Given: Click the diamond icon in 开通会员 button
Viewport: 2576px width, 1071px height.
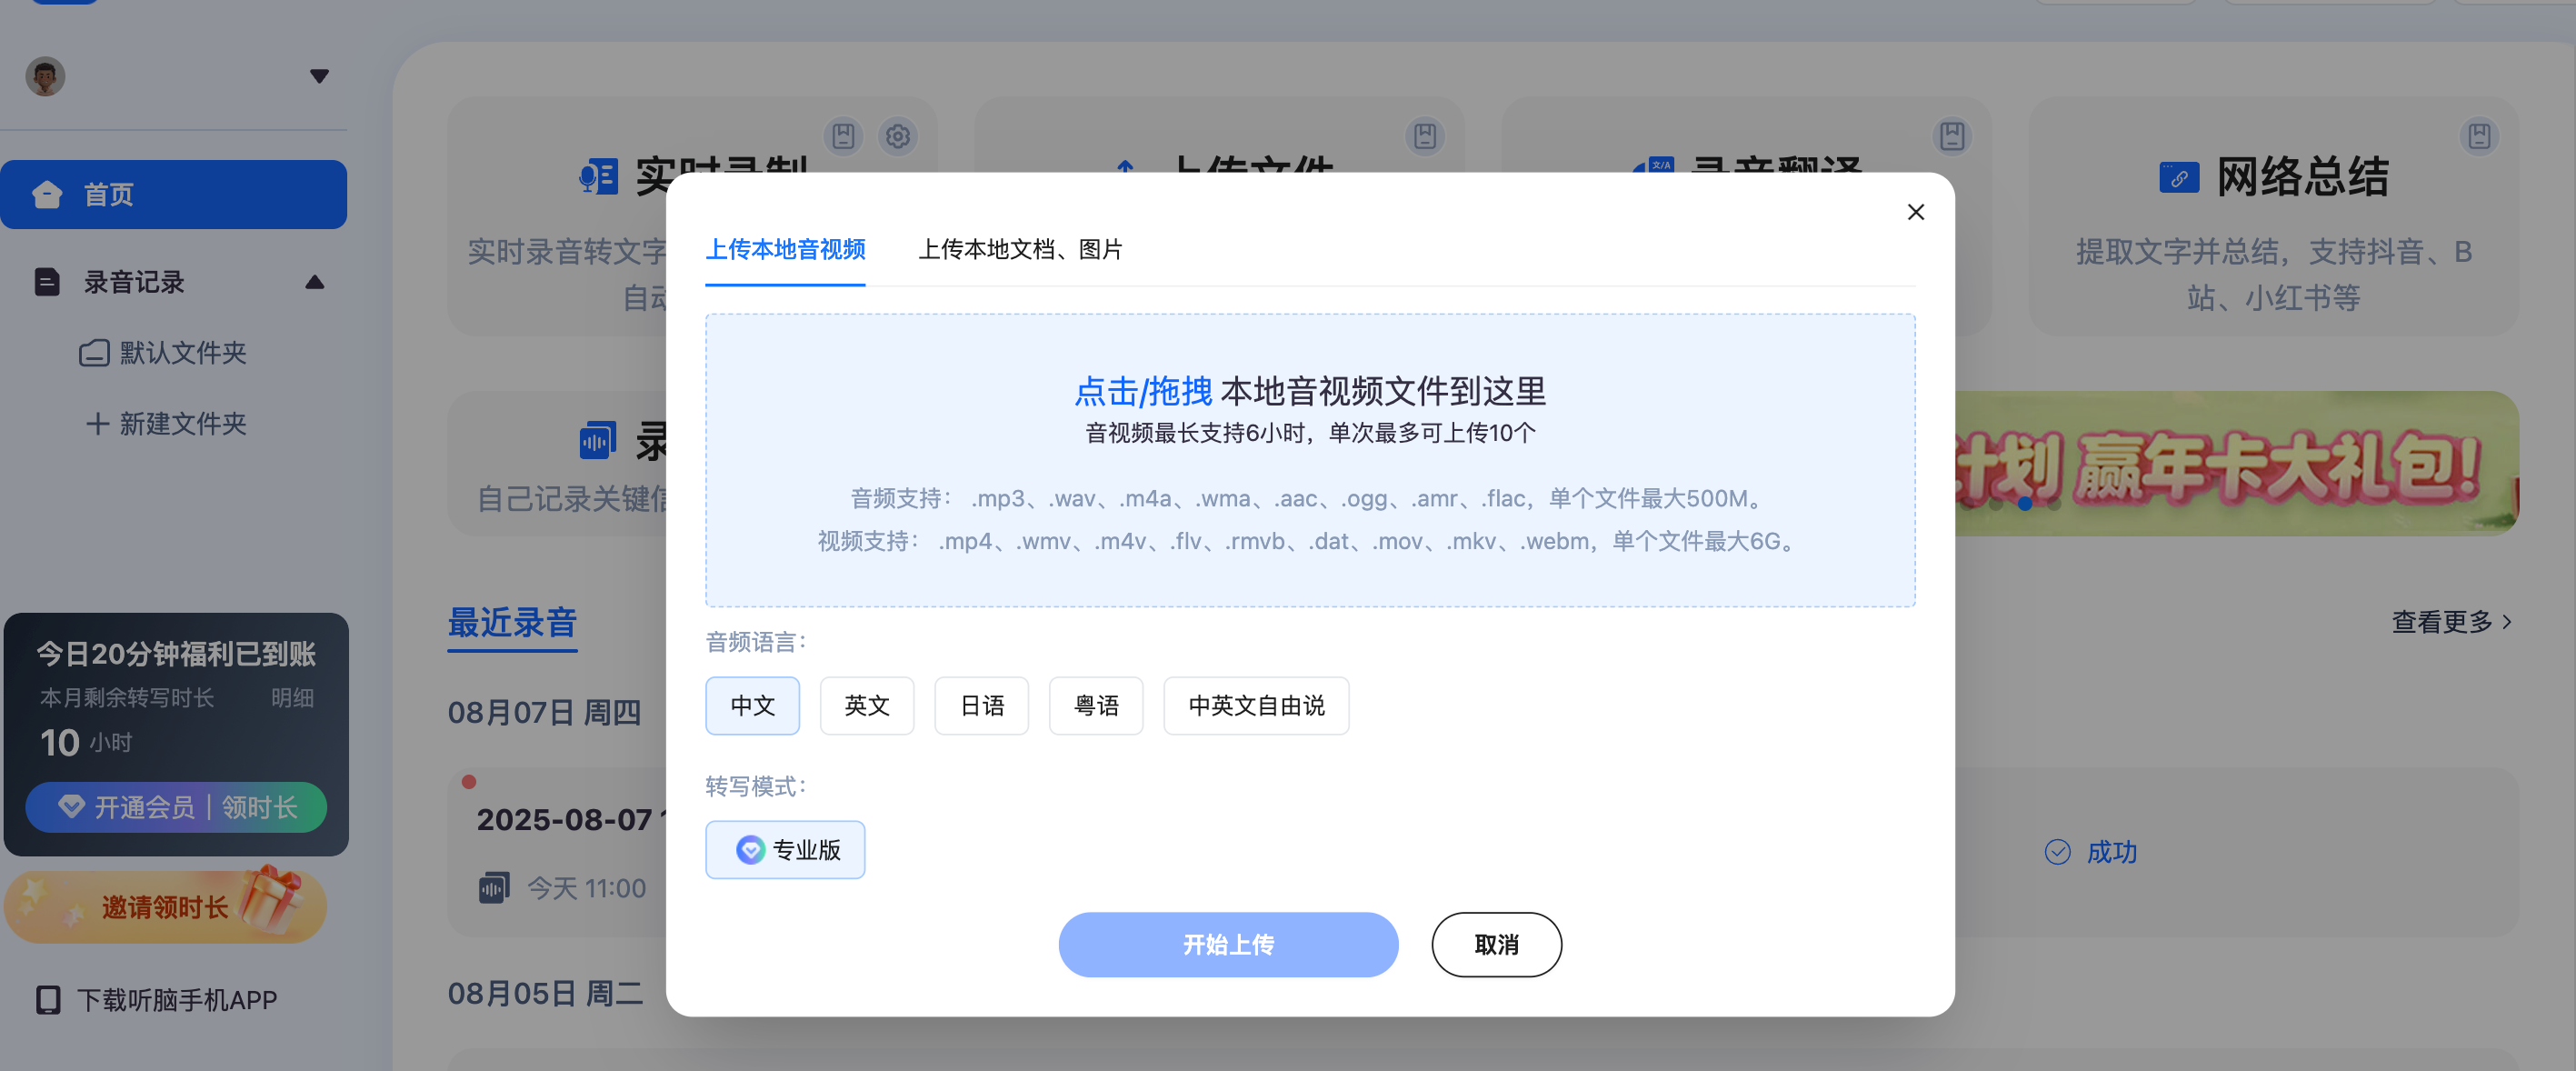Looking at the screenshot, I should click(x=71, y=806).
